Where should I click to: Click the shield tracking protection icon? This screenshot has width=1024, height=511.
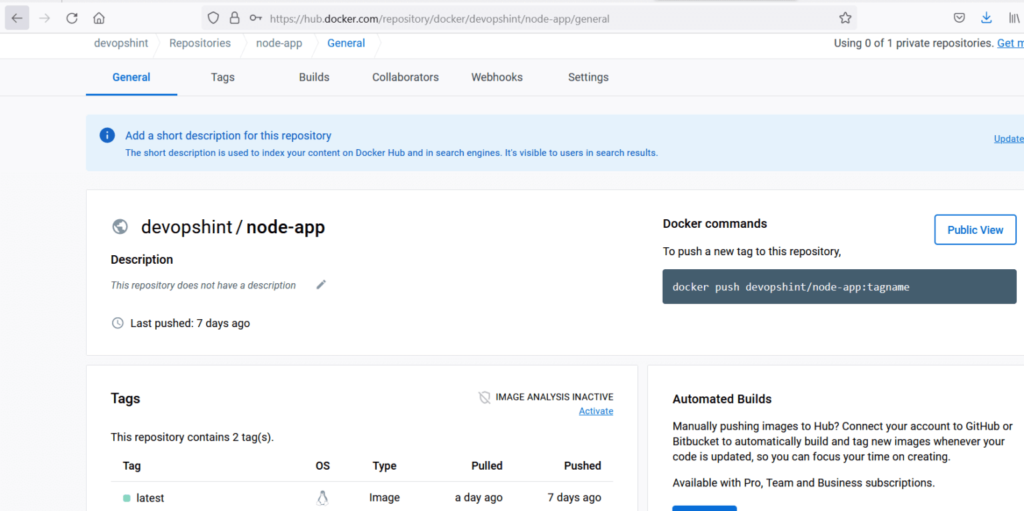(x=213, y=18)
